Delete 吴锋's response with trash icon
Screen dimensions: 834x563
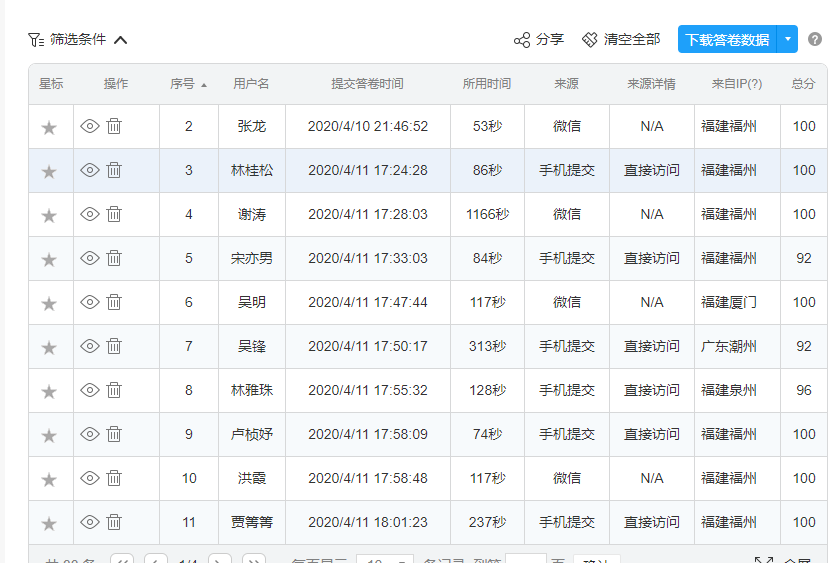114,346
